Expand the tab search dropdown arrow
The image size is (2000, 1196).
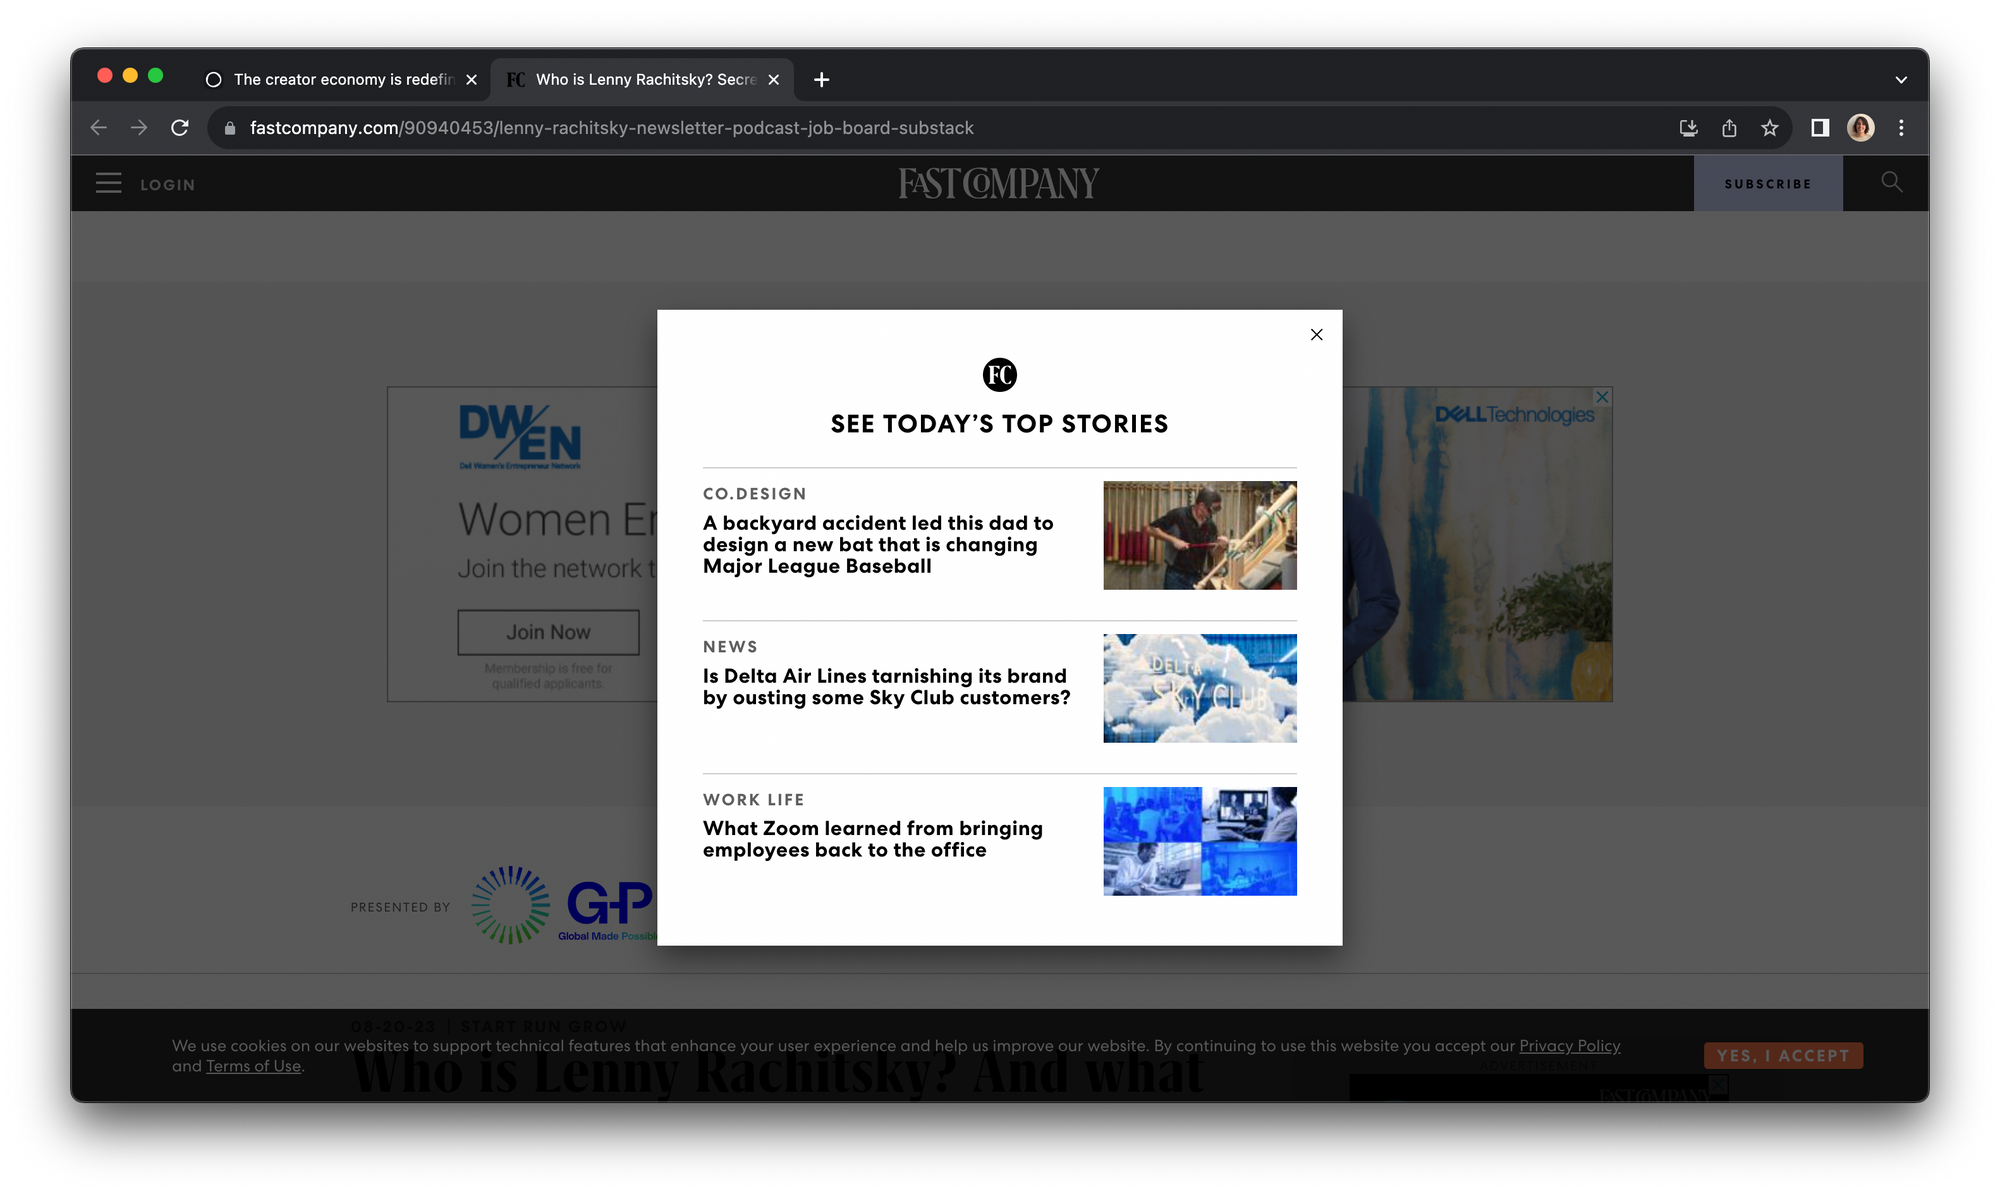[1900, 80]
